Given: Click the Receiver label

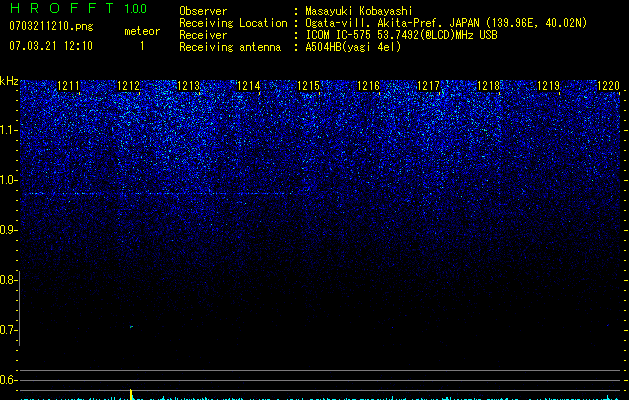Looking at the screenshot, I should (x=203, y=35).
